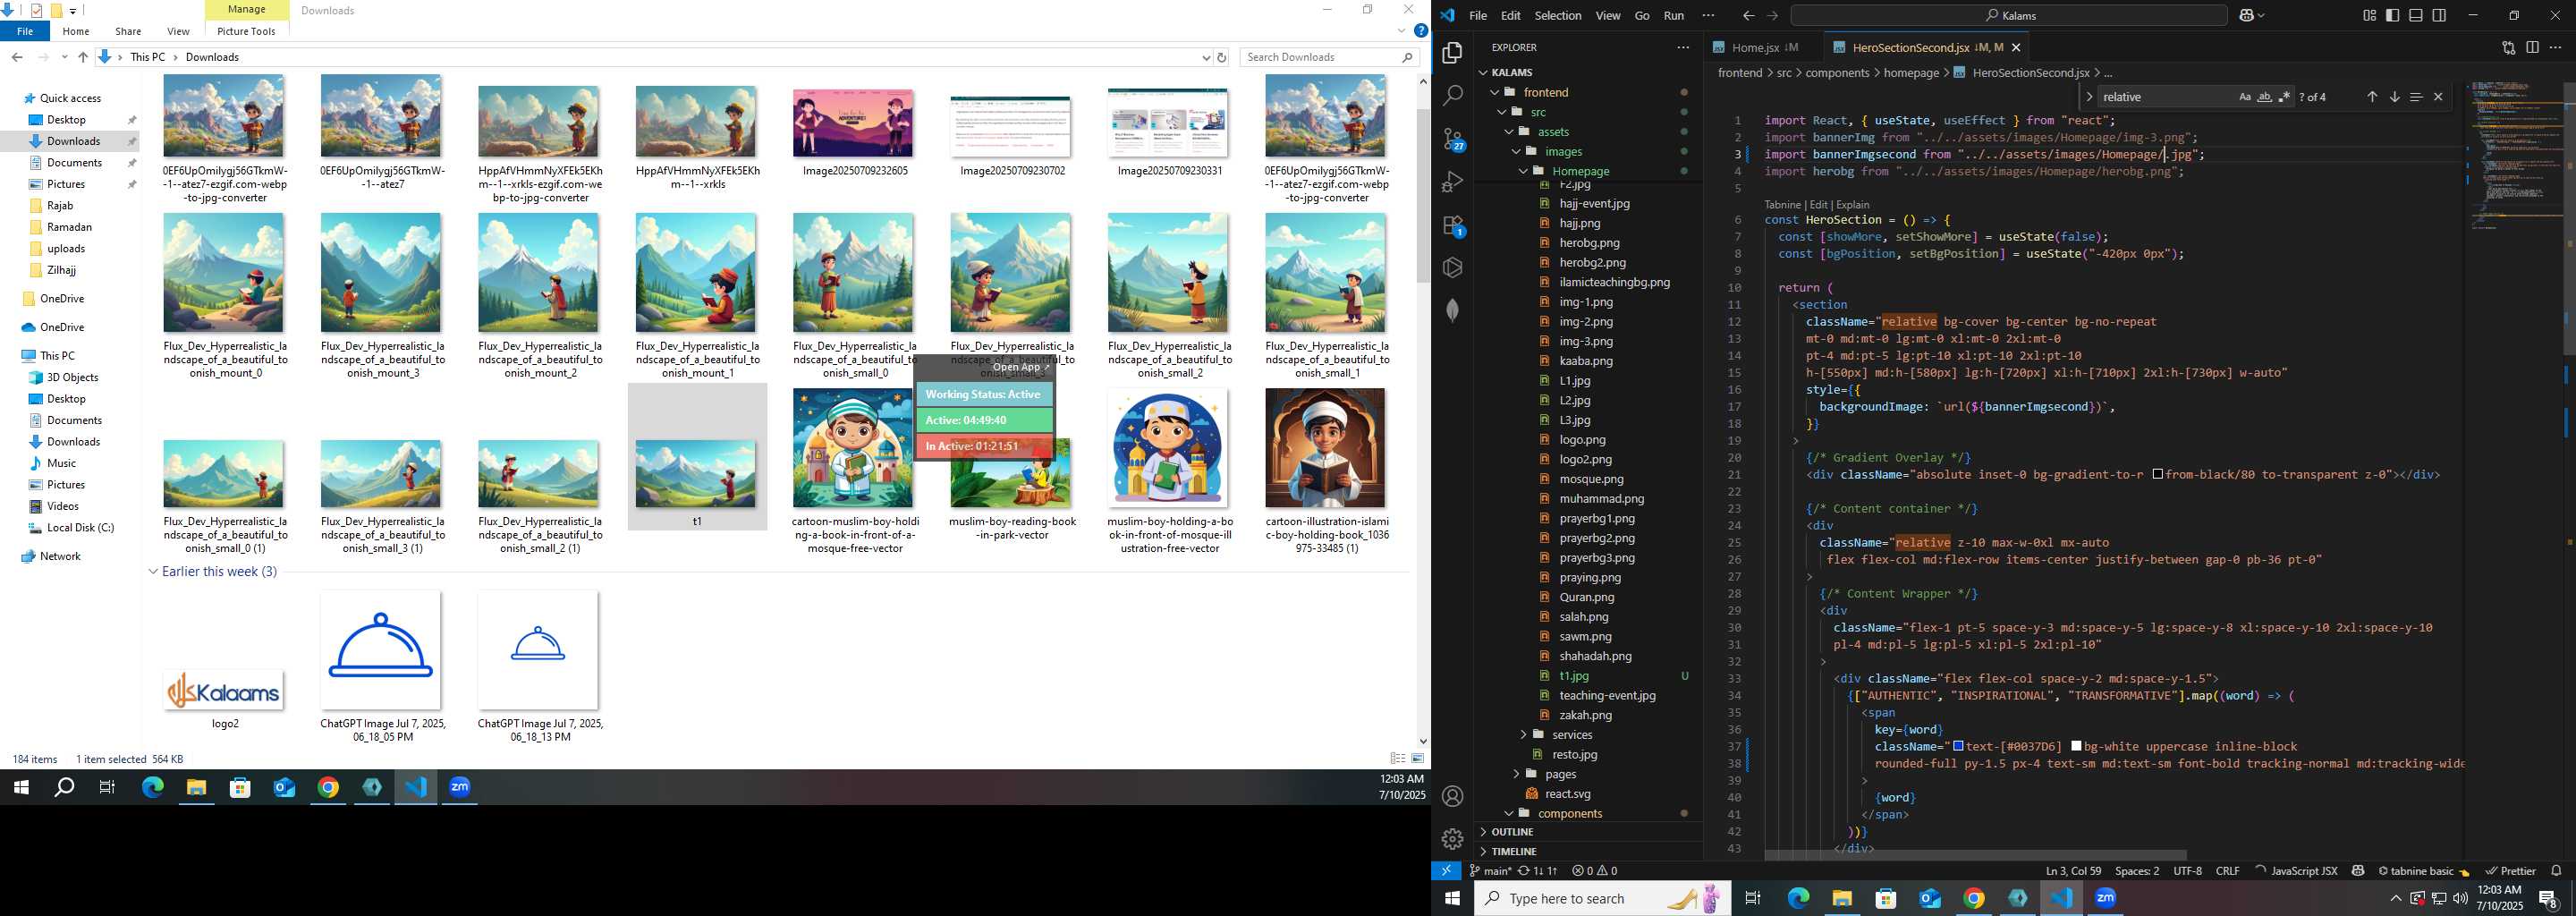
Task: Open Explorer panel more actions ellipsis
Action: point(1683,47)
